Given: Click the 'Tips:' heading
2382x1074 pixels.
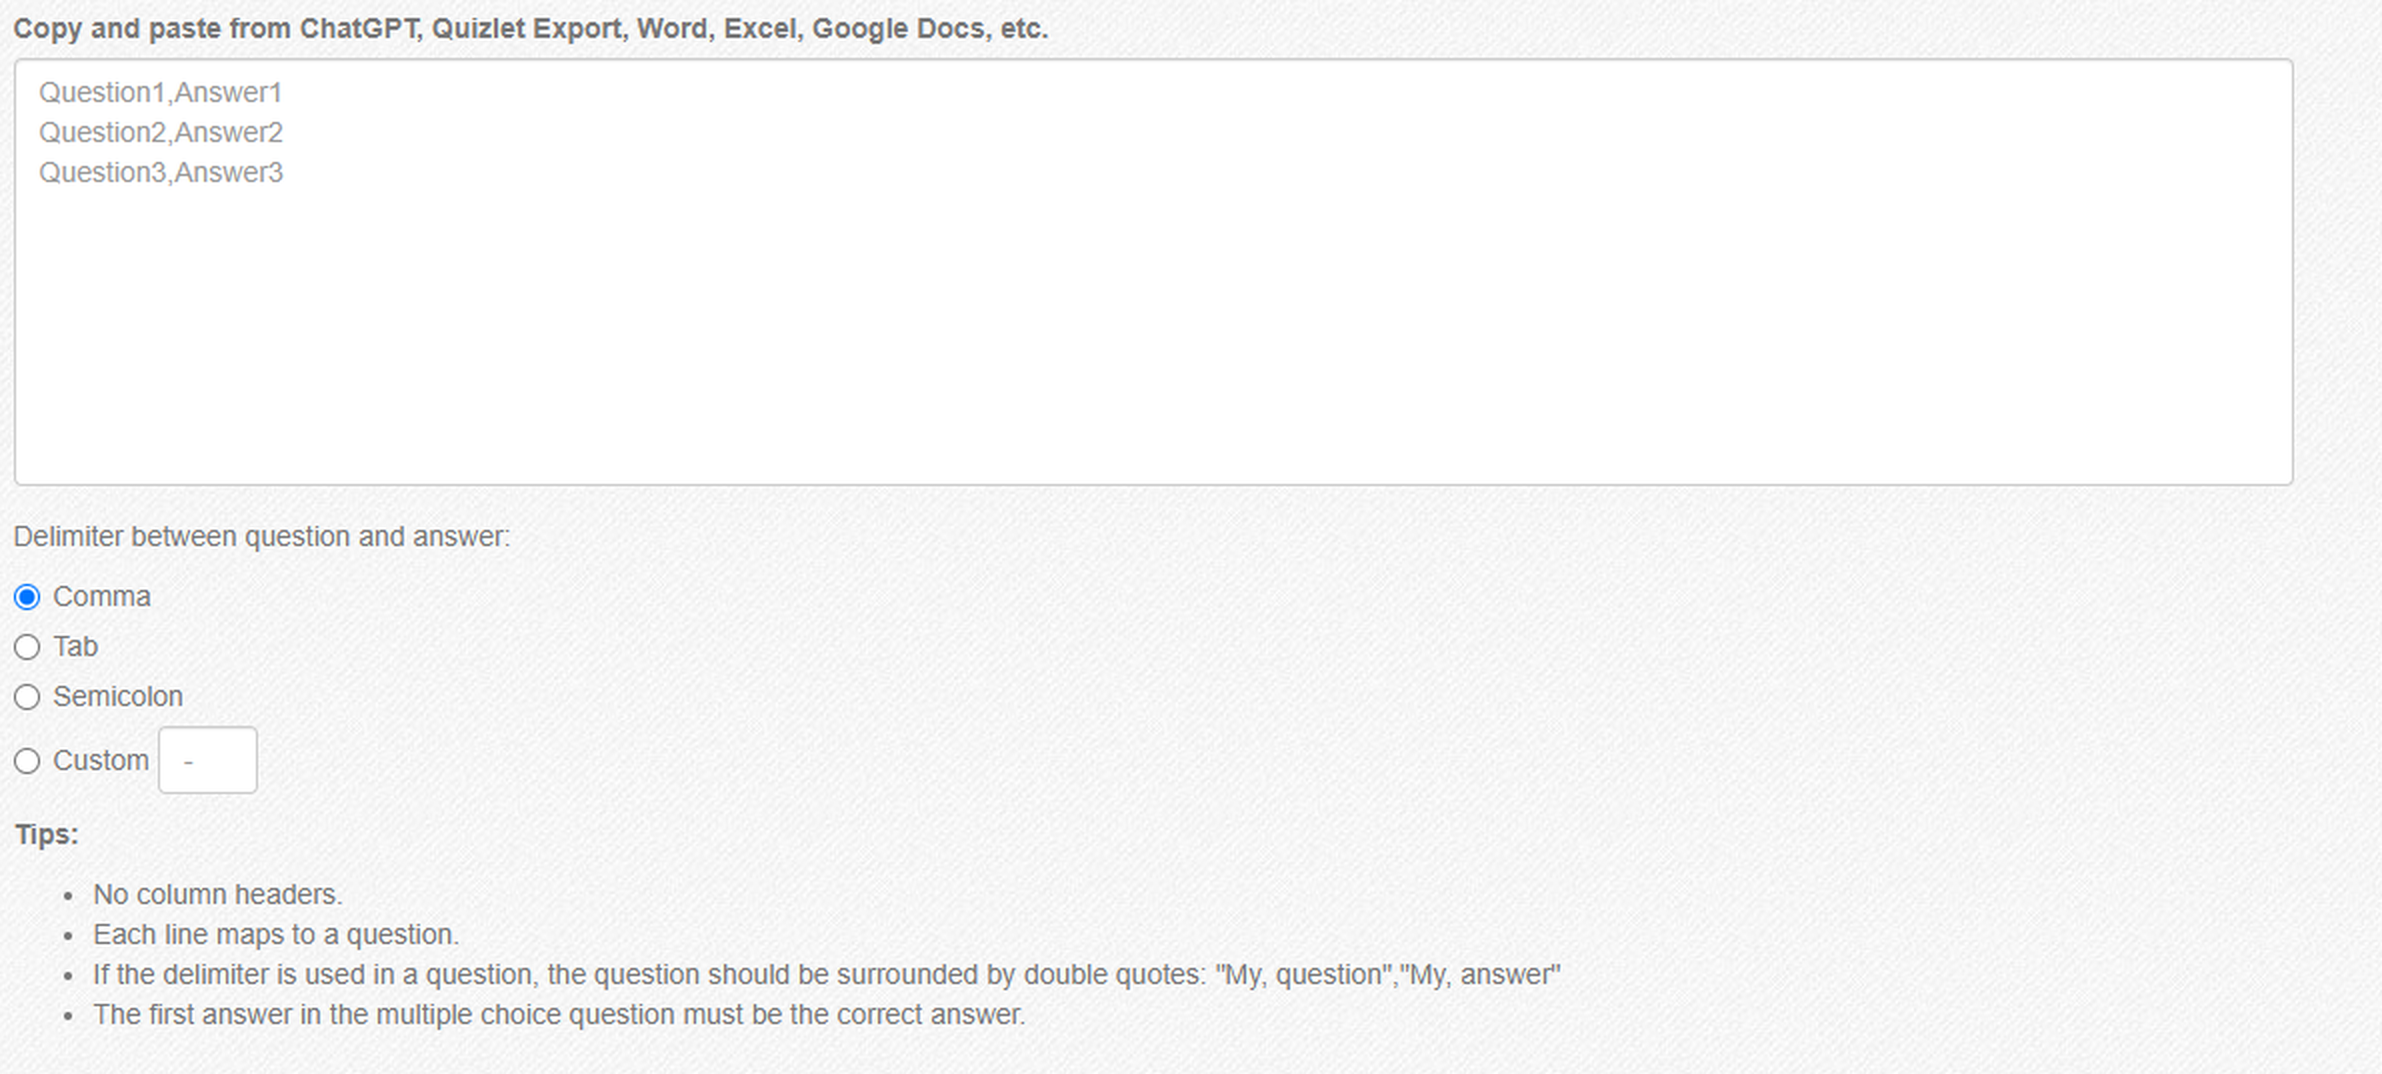Looking at the screenshot, I should (x=47, y=835).
